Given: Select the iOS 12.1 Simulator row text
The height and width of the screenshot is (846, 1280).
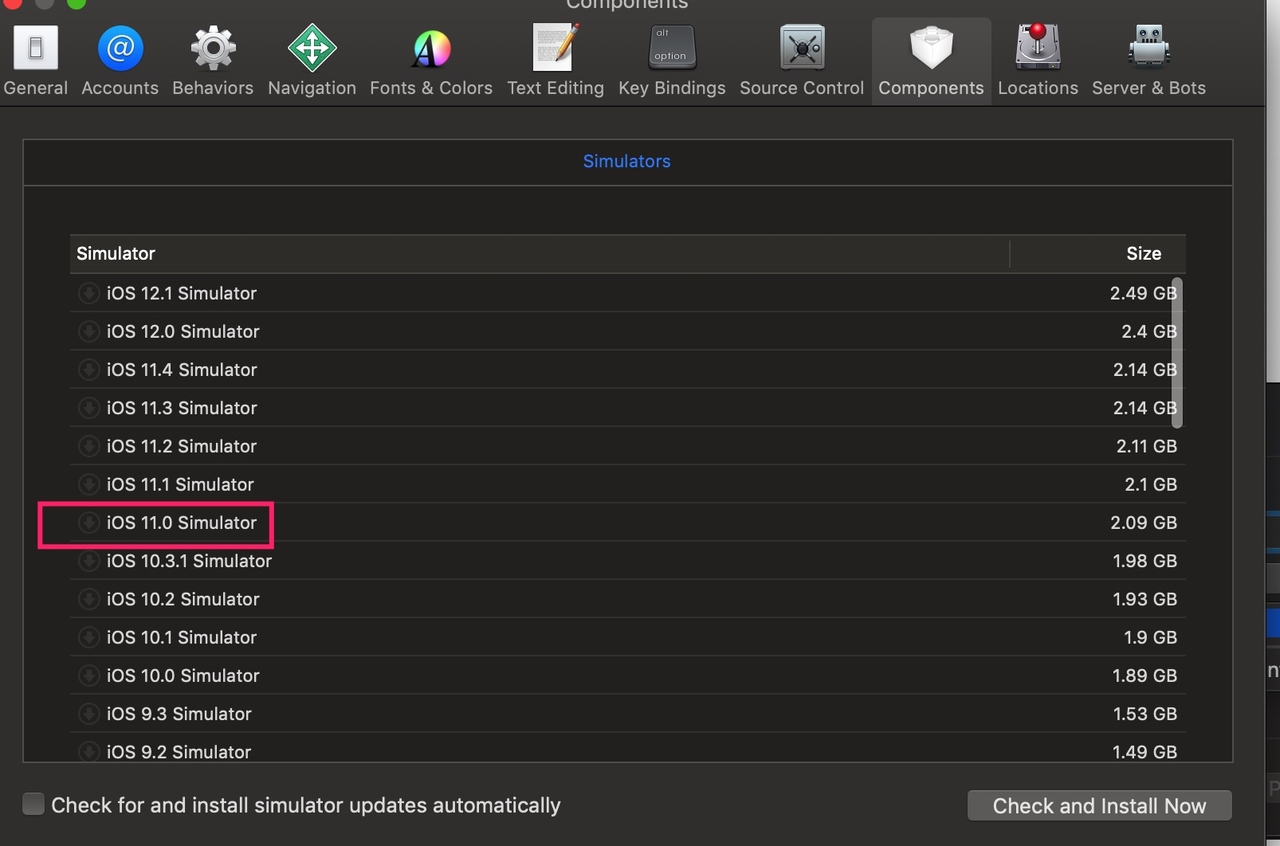Looking at the screenshot, I should tap(182, 293).
